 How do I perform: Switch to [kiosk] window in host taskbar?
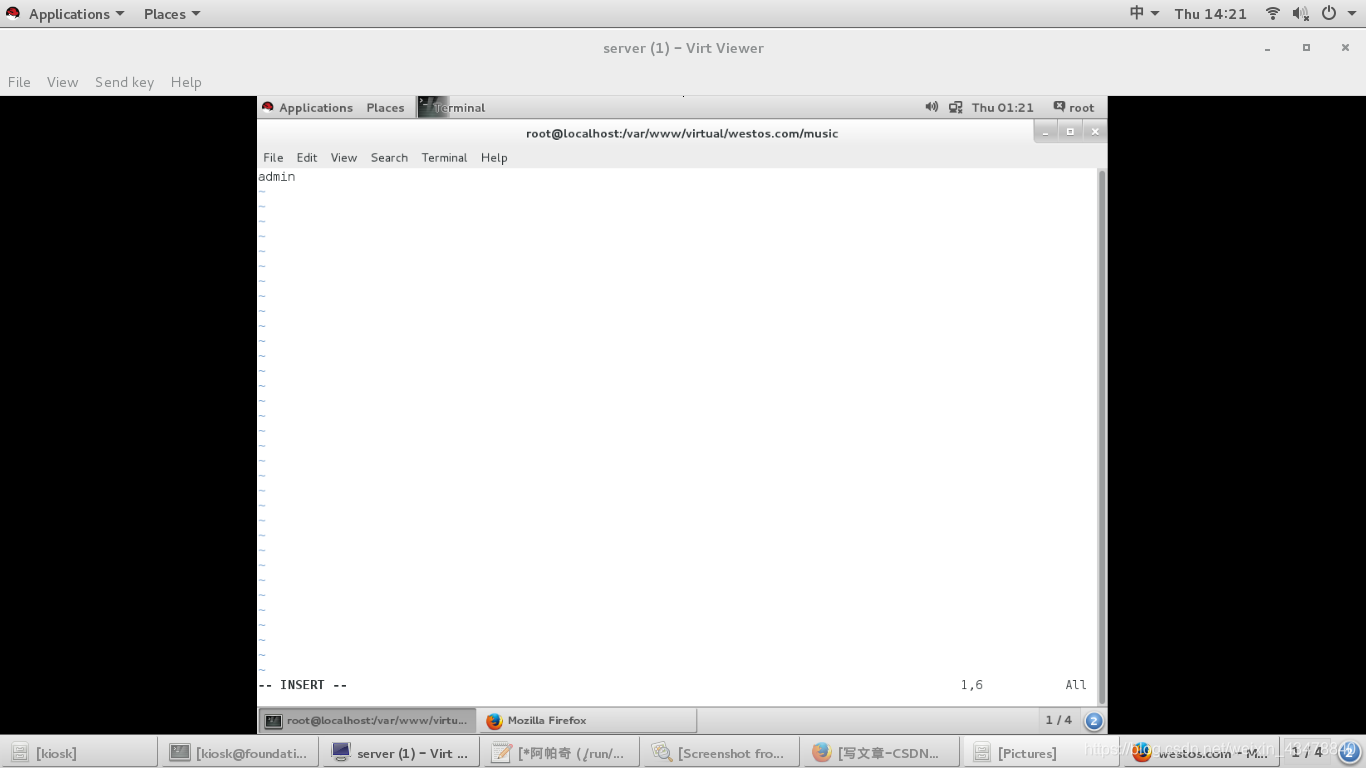pos(79,753)
